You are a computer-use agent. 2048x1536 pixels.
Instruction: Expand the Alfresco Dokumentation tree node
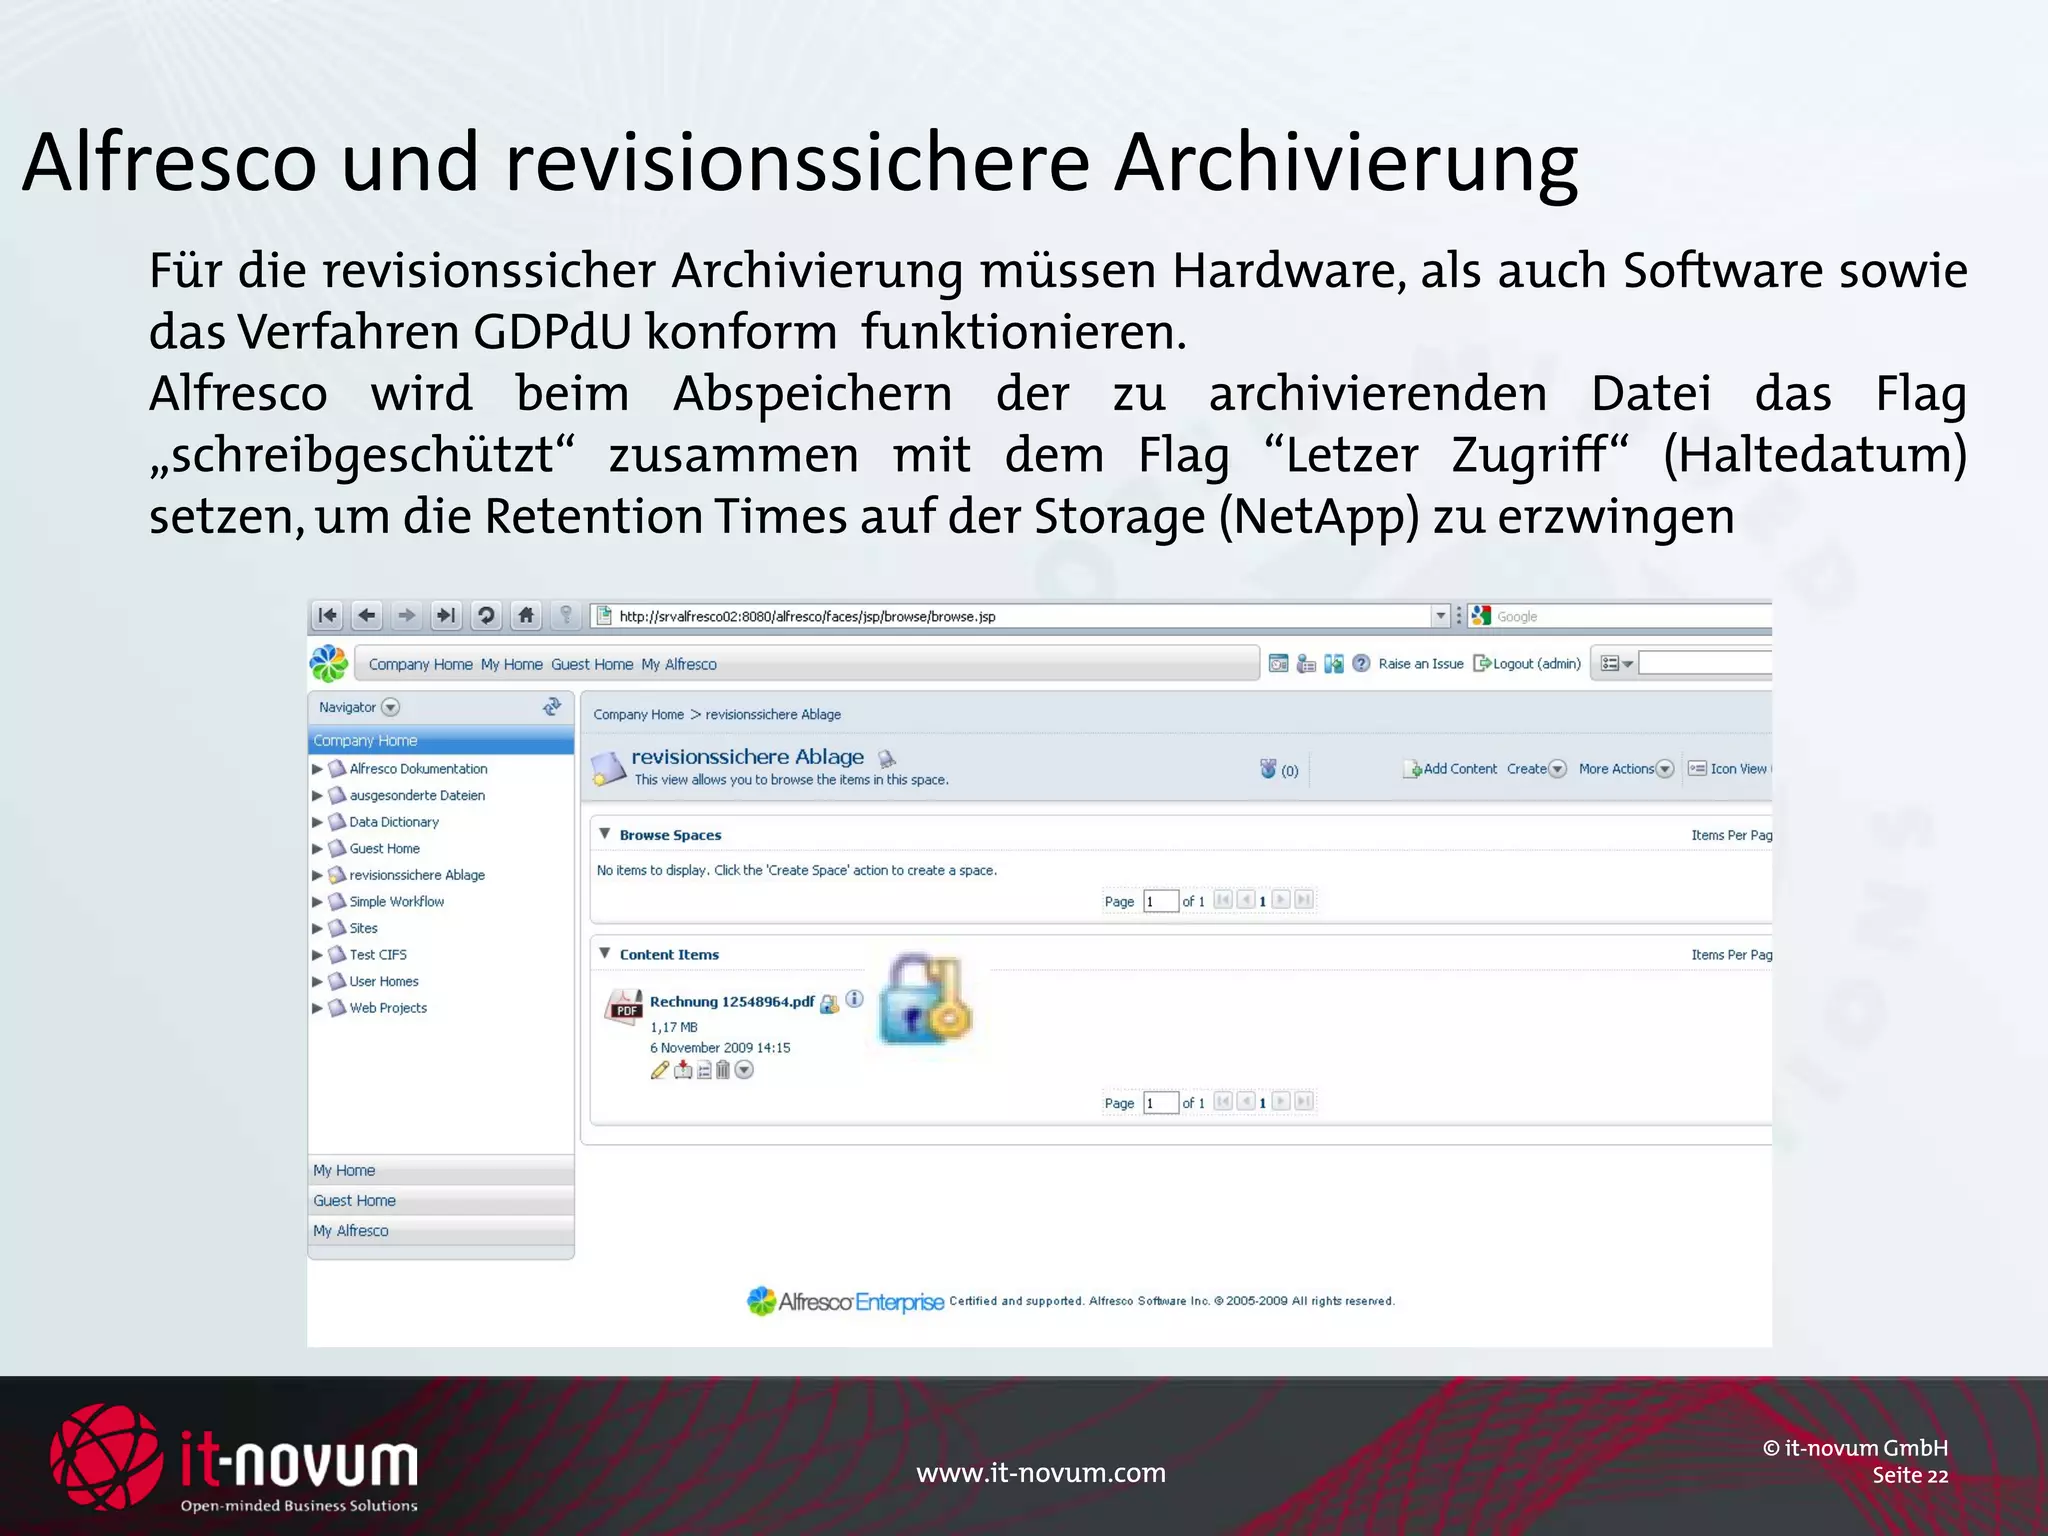[317, 769]
